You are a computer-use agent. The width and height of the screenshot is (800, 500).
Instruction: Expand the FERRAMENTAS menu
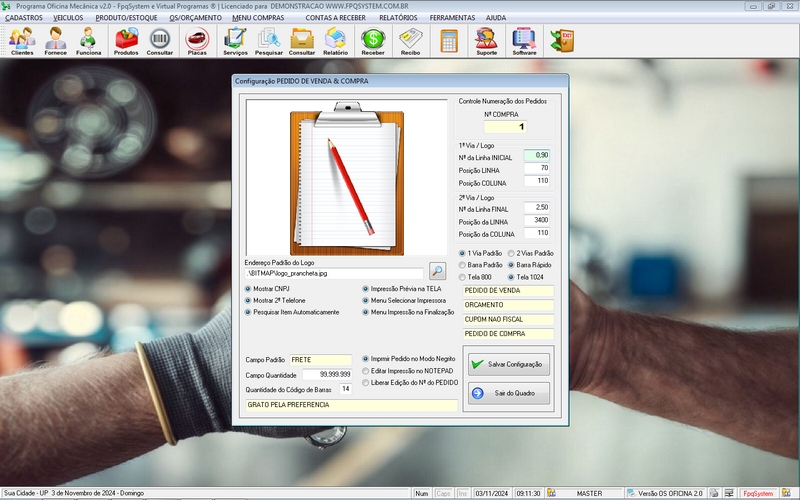point(452,18)
